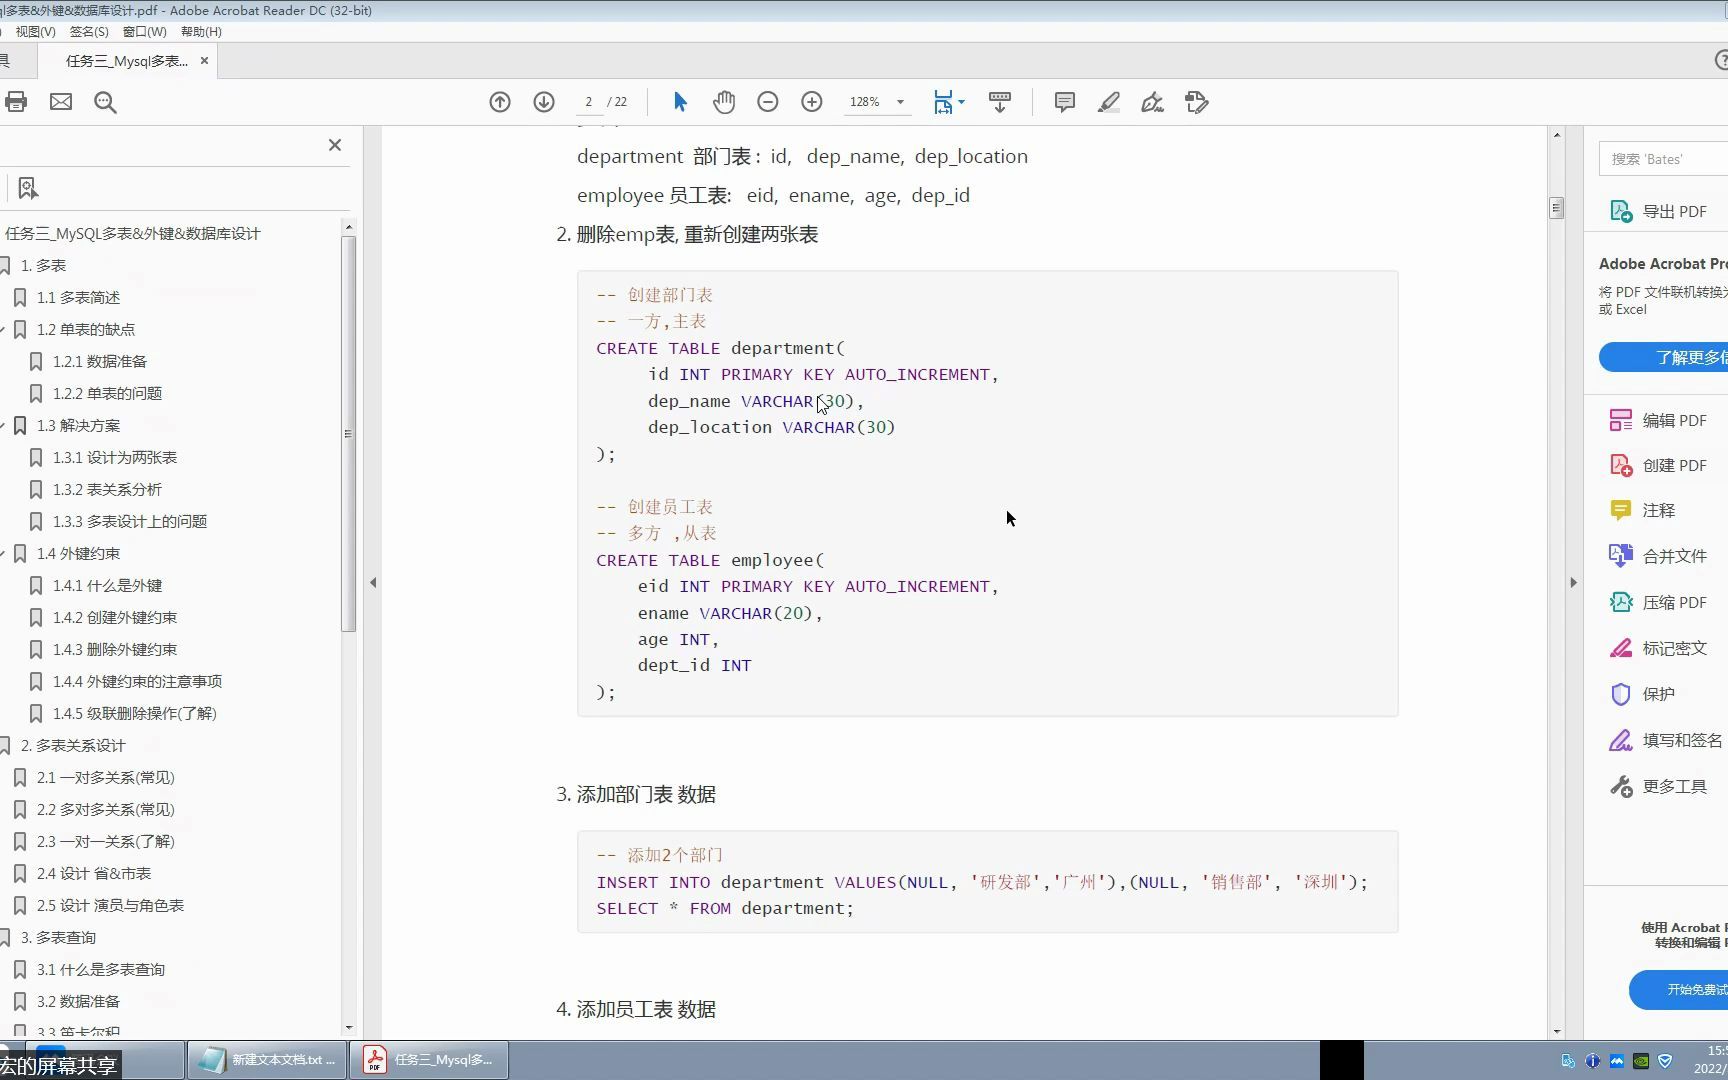Click the 开始免费试用 button
This screenshot has width=1728, height=1080.
(1679, 989)
